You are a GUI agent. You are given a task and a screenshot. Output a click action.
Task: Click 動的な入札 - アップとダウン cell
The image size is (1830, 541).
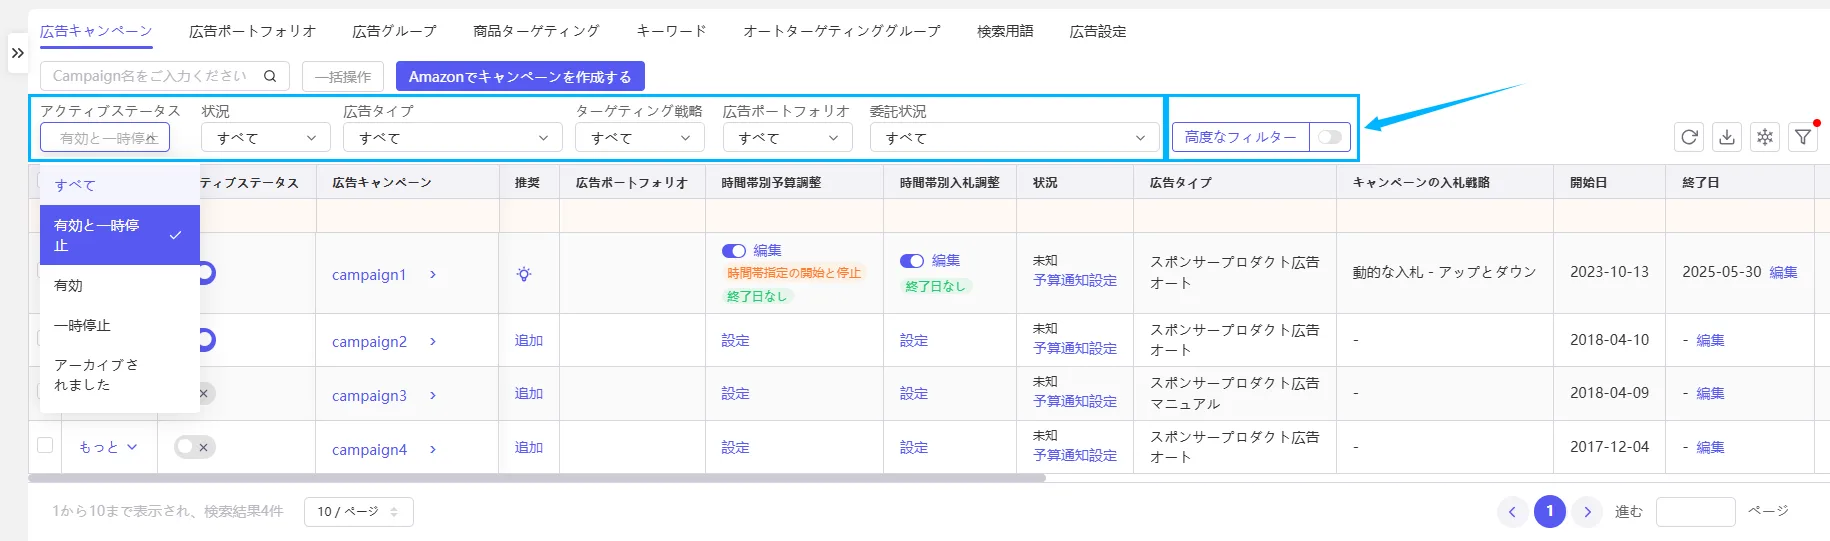point(1444,272)
